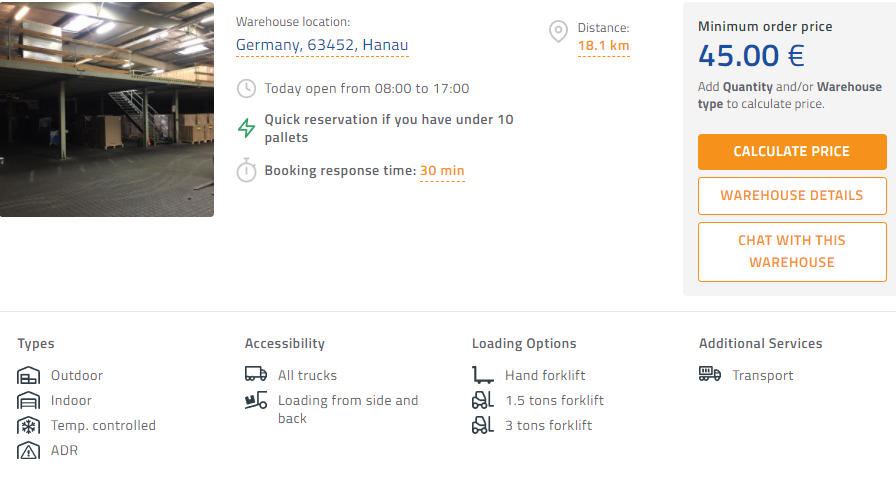Open the Germany, 63452, Hanau location link

[322, 45]
